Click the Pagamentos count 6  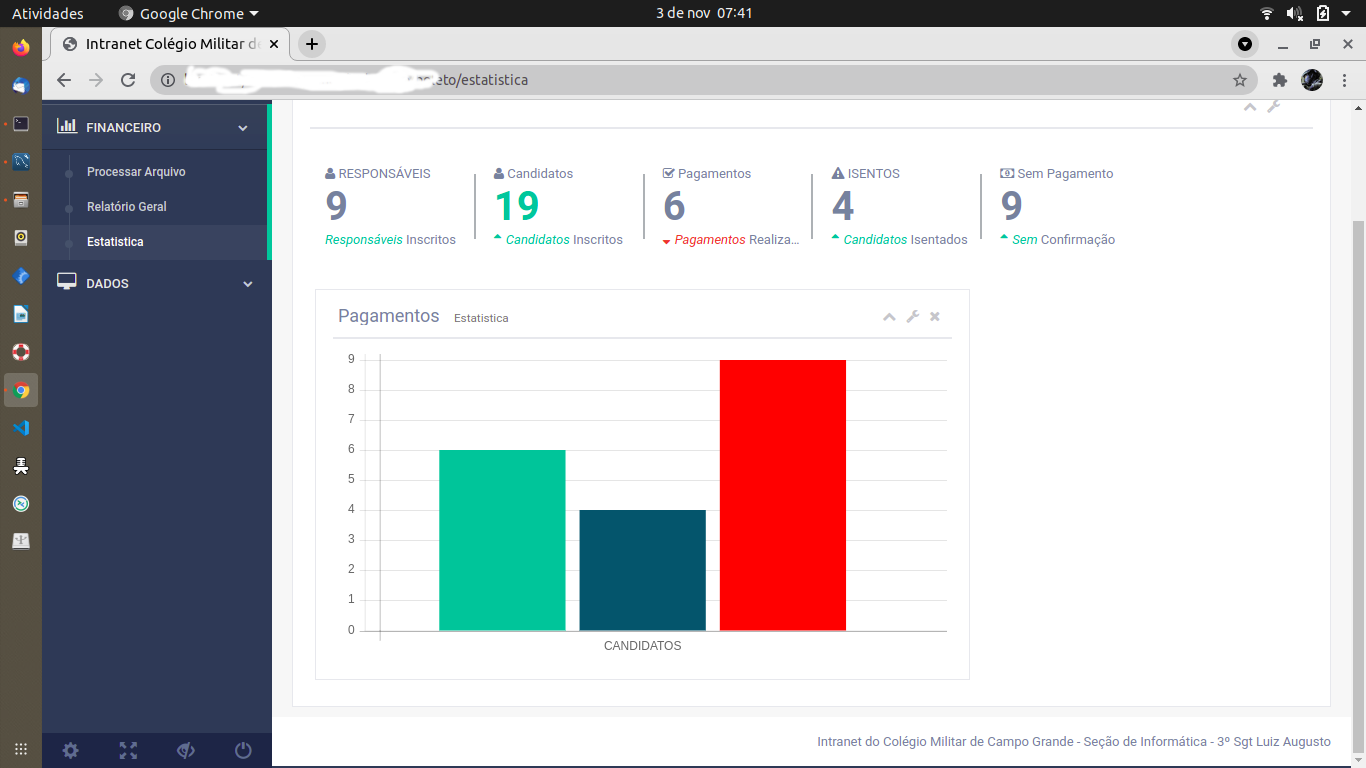pos(674,206)
